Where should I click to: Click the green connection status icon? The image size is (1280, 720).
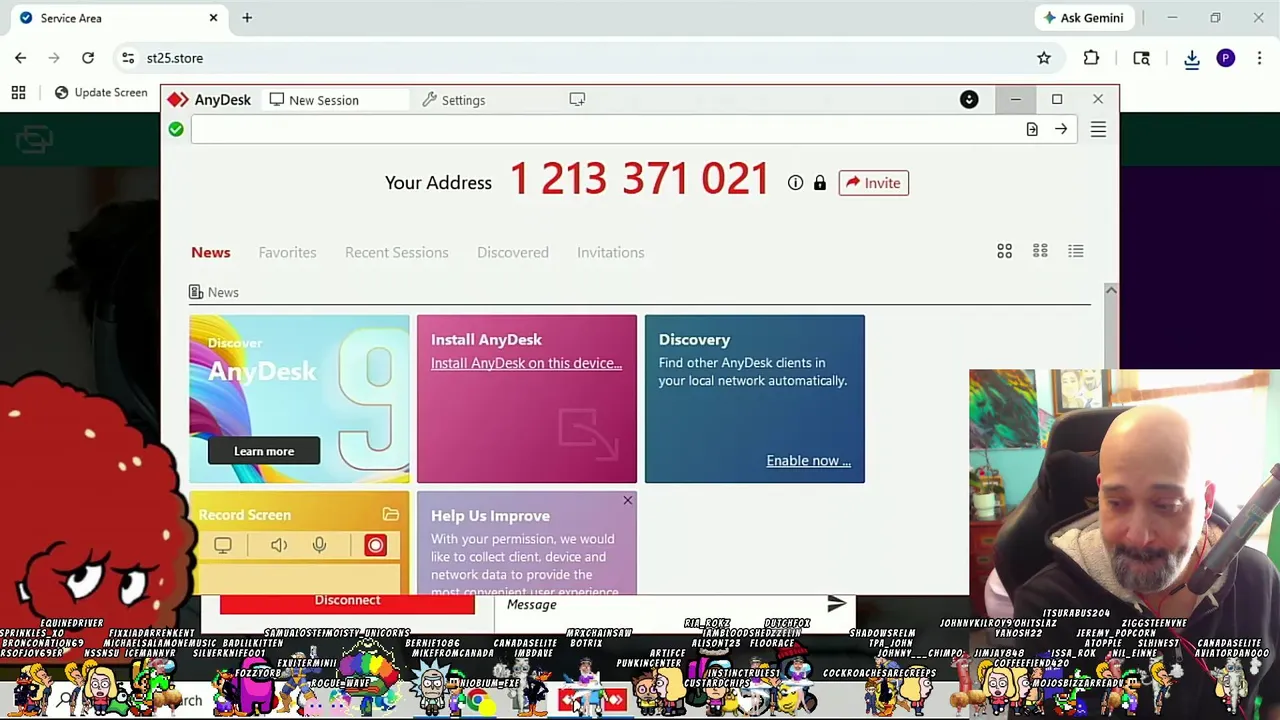[176, 129]
